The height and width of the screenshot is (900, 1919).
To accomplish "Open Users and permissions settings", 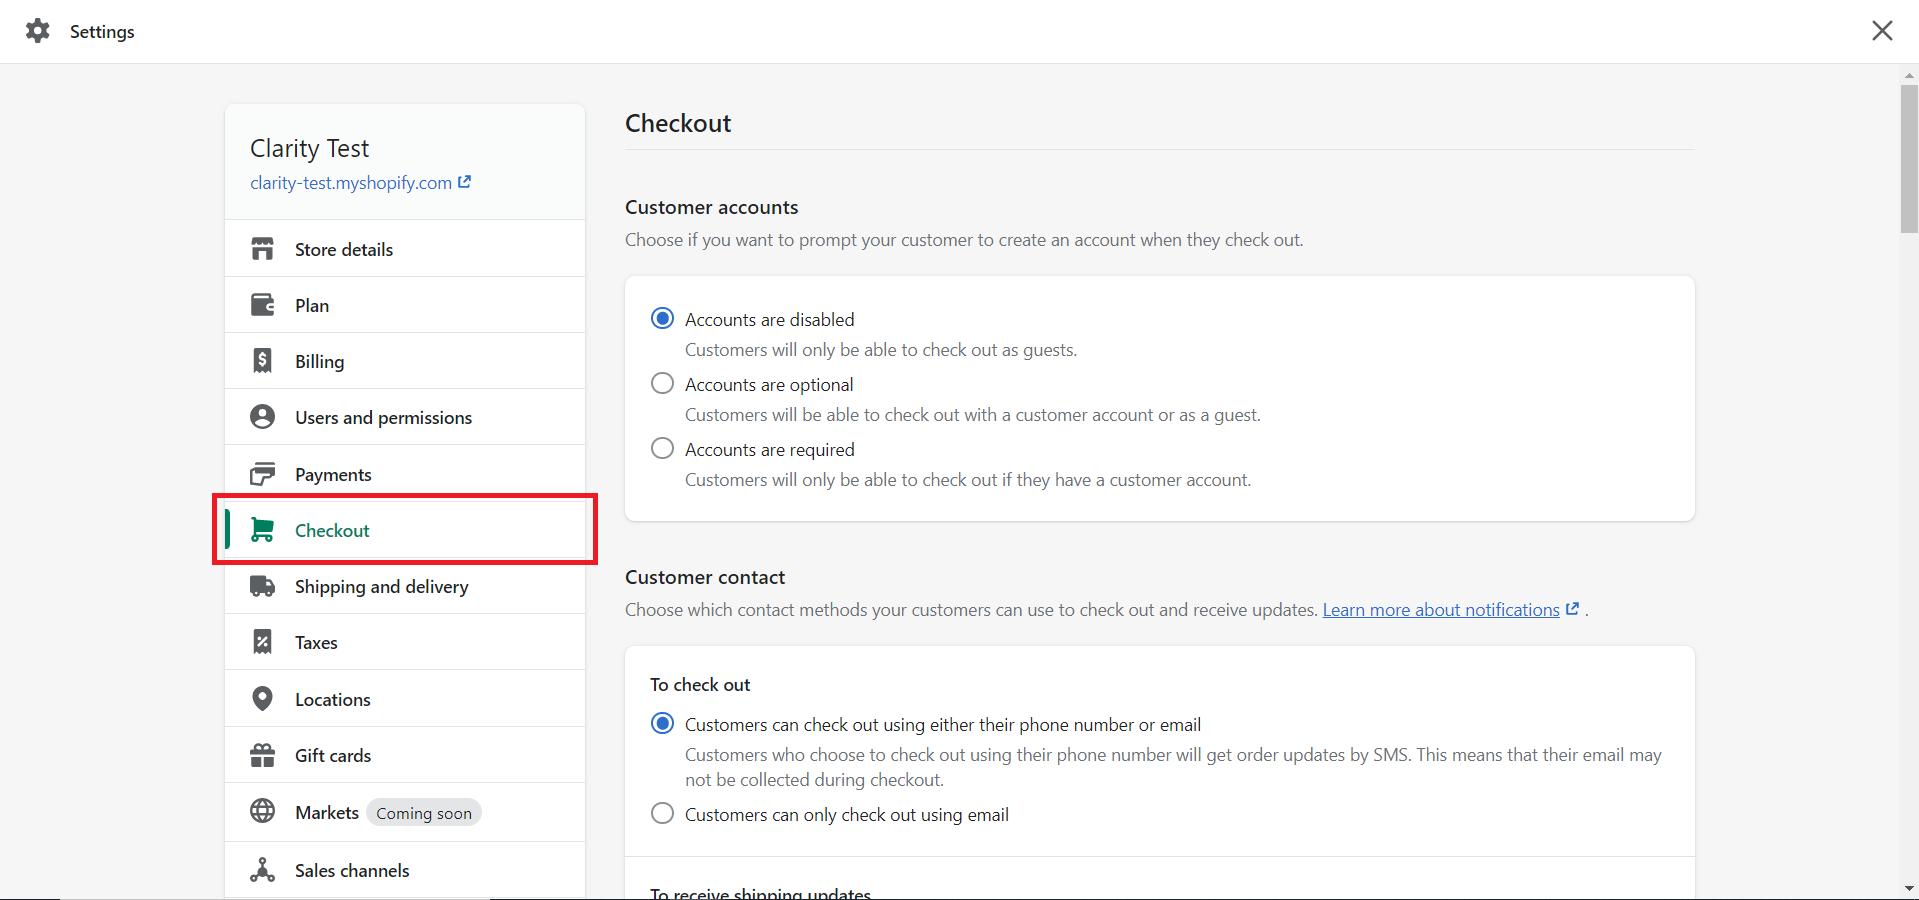I will coord(405,417).
